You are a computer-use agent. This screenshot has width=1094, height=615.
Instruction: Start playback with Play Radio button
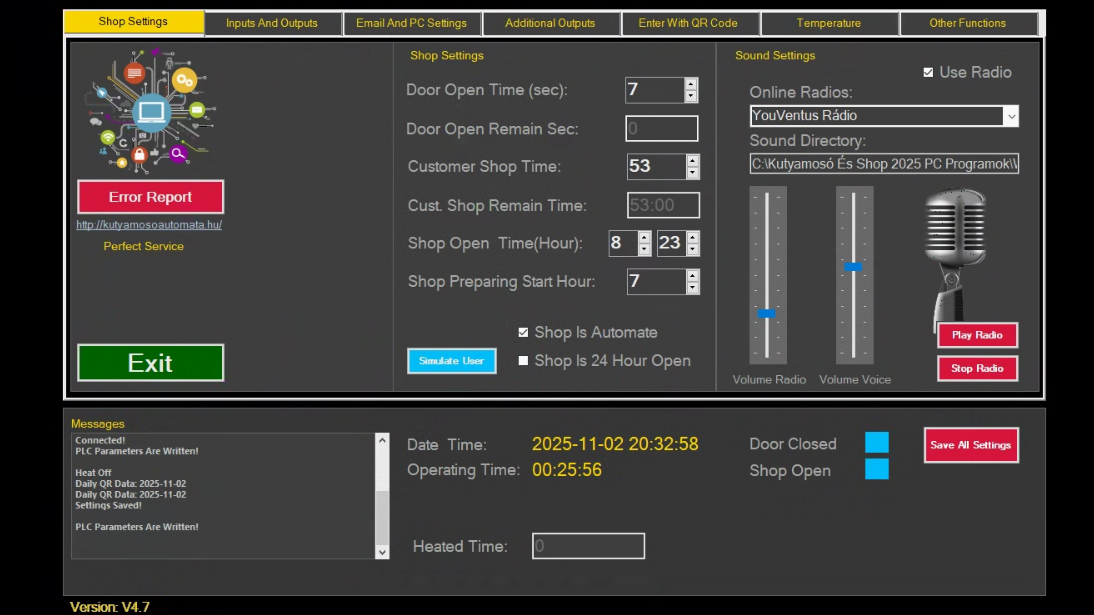[x=977, y=335]
